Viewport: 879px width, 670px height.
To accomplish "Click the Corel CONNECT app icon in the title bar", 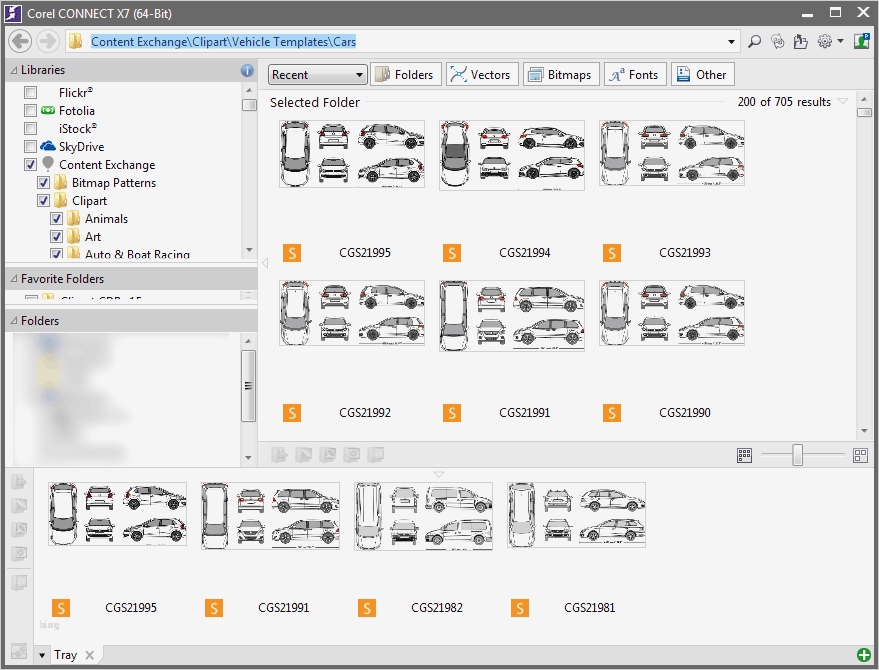I will (x=13, y=13).
